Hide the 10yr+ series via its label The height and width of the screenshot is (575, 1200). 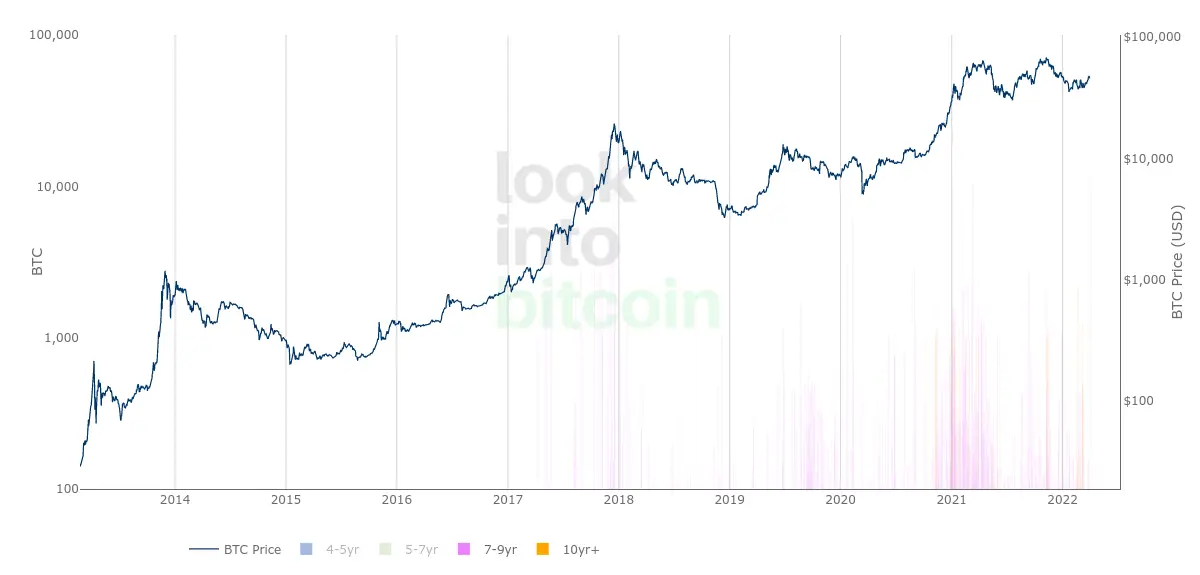pyautogui.click(x=581, y=549)
